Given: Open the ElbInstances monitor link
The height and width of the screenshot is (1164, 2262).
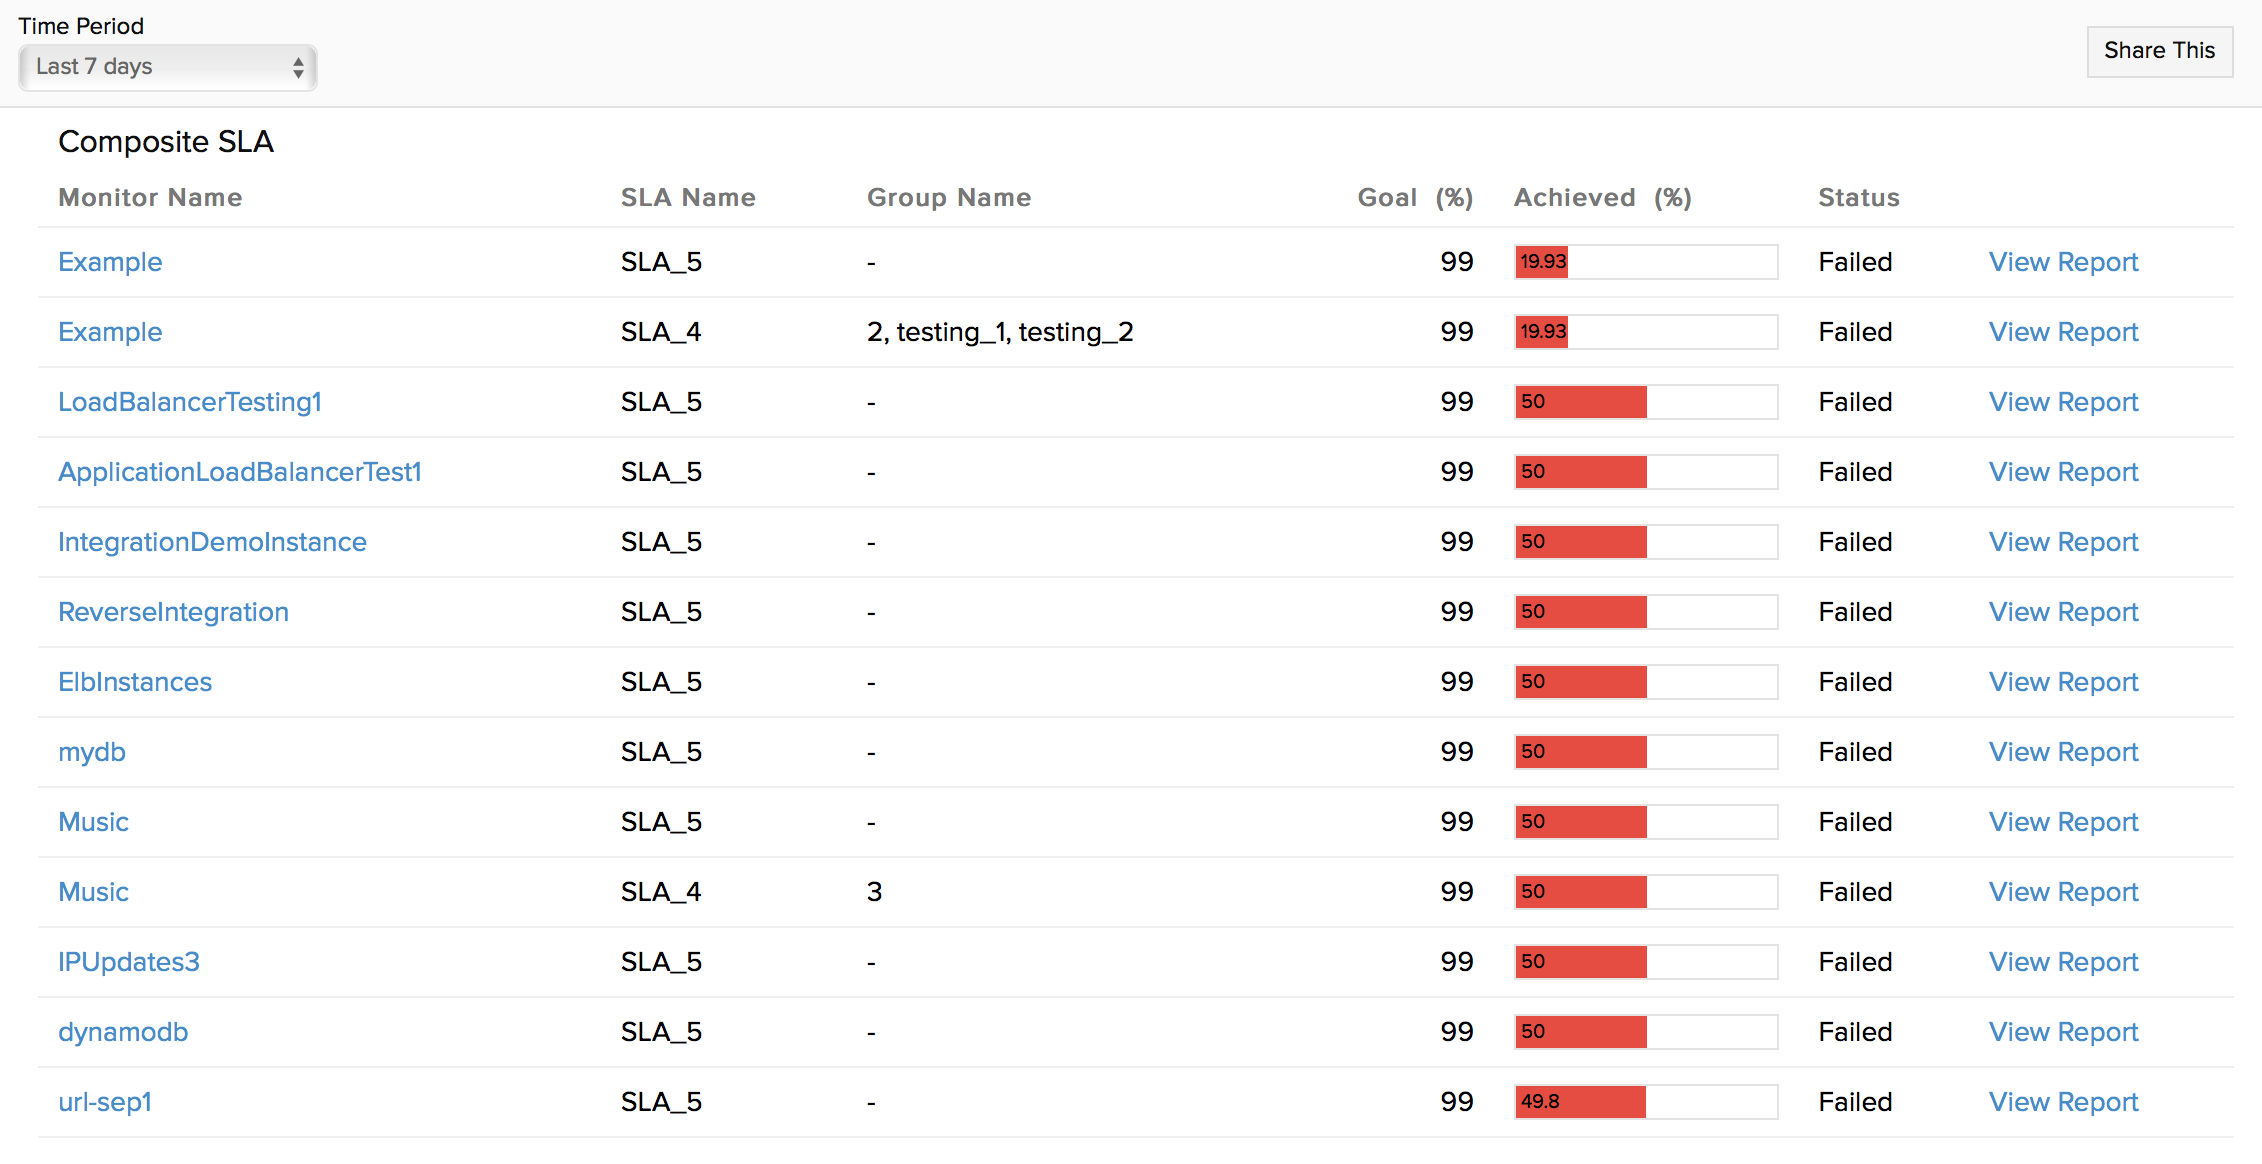Looking at the screenshot, I should (x=135, y=682).
